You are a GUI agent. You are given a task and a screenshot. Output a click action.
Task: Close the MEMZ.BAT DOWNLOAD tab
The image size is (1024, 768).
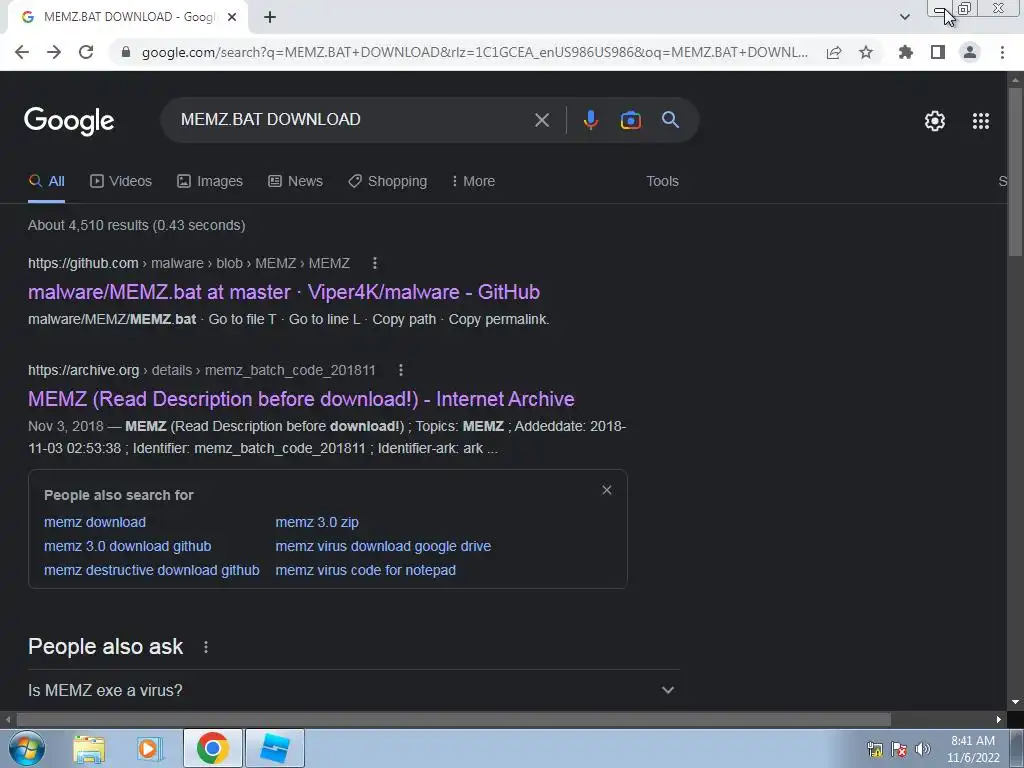232,18
